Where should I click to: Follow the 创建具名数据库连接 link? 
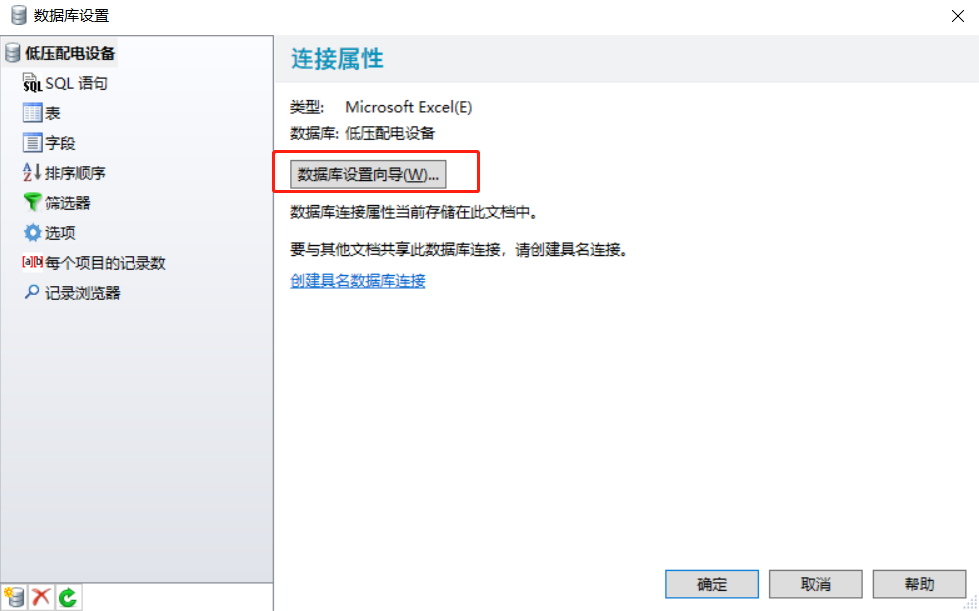pyautogui.click(x=358, y=281)
